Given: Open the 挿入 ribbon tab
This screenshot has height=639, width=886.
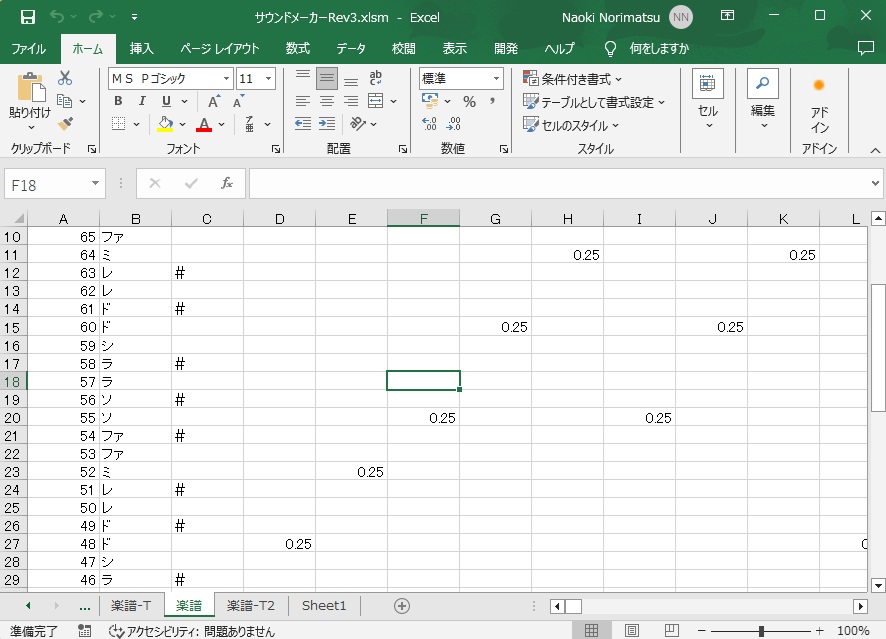Looking at the screenshot, I should (141, 48).
